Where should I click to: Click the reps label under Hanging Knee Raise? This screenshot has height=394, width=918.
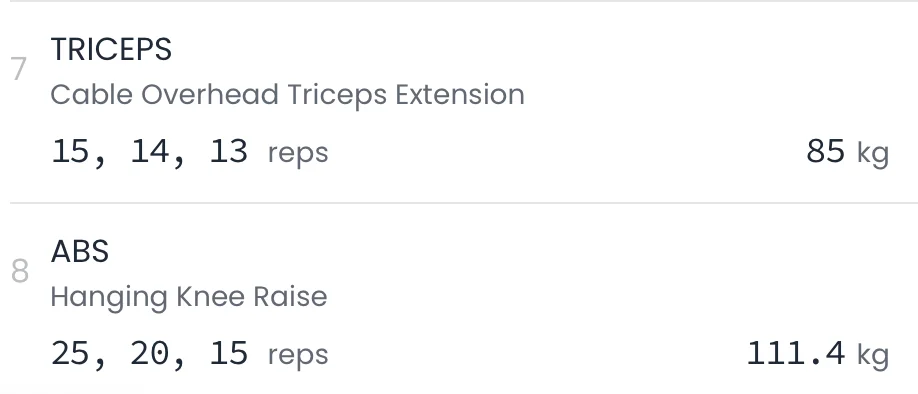click(x=298, y=356)
